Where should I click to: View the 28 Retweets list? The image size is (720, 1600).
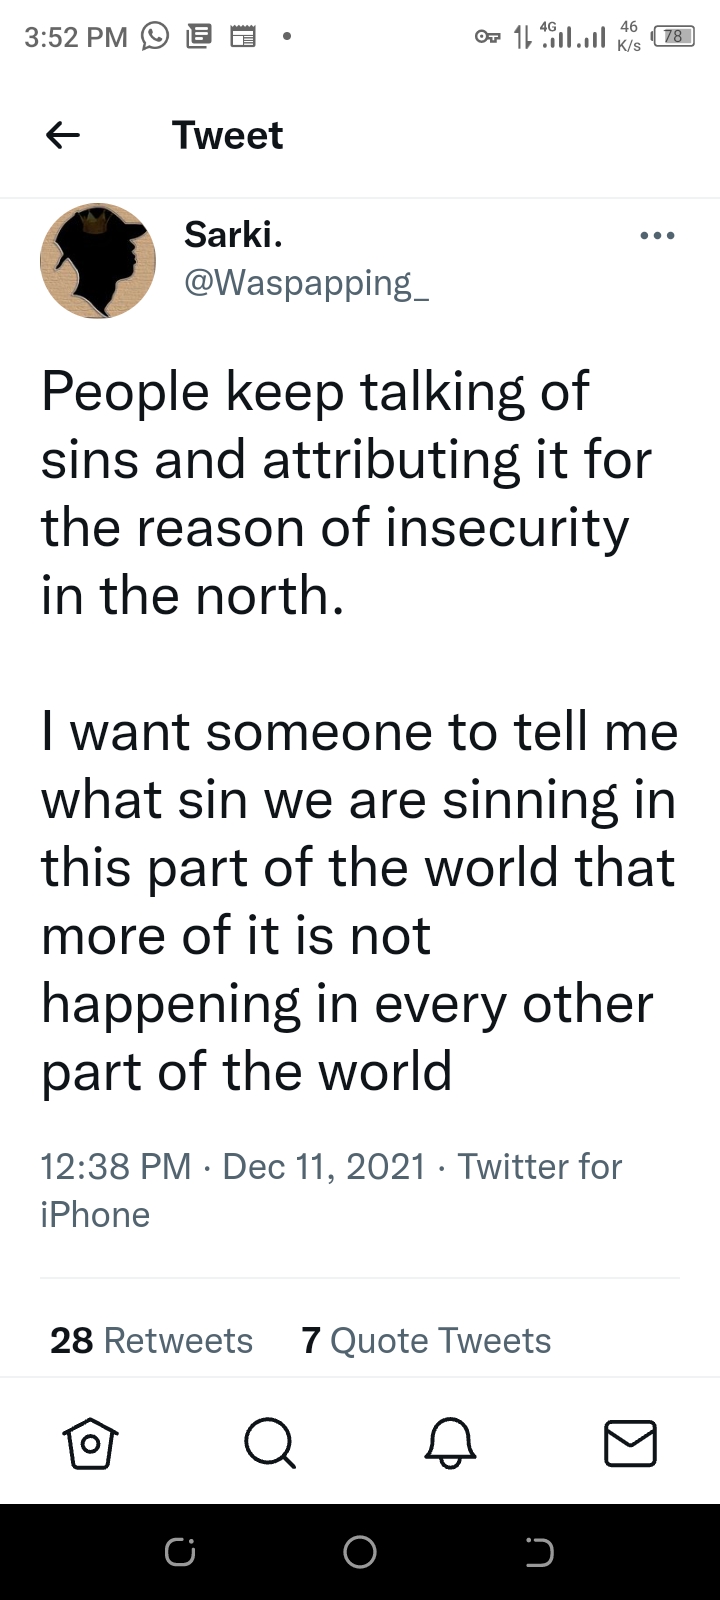pyautogui.click(x=151, y=1340)
